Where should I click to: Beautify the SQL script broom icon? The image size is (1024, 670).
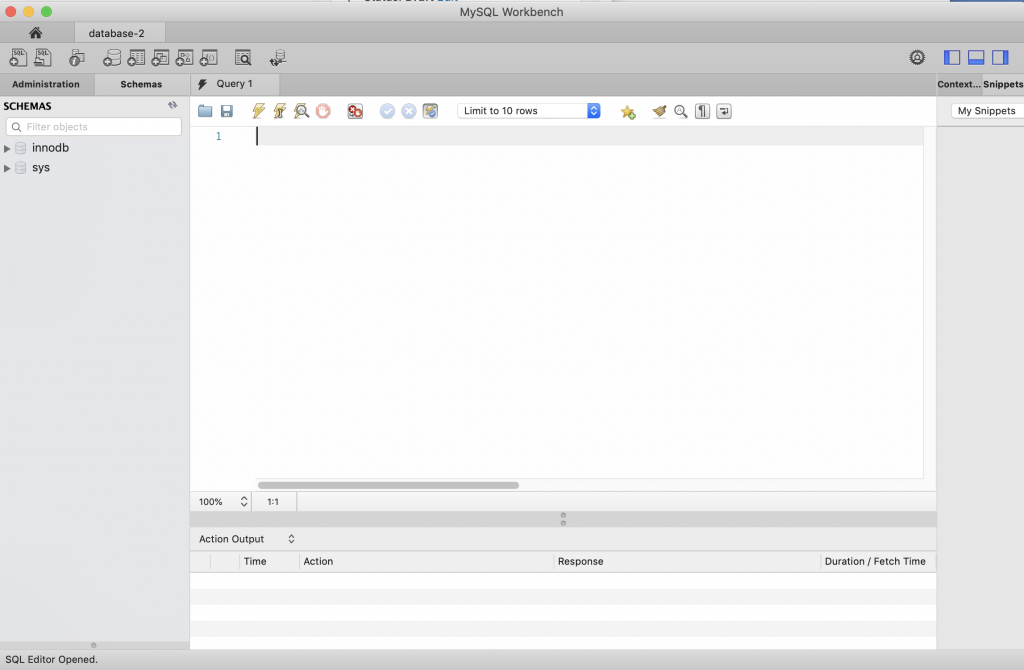coord(660,111)
